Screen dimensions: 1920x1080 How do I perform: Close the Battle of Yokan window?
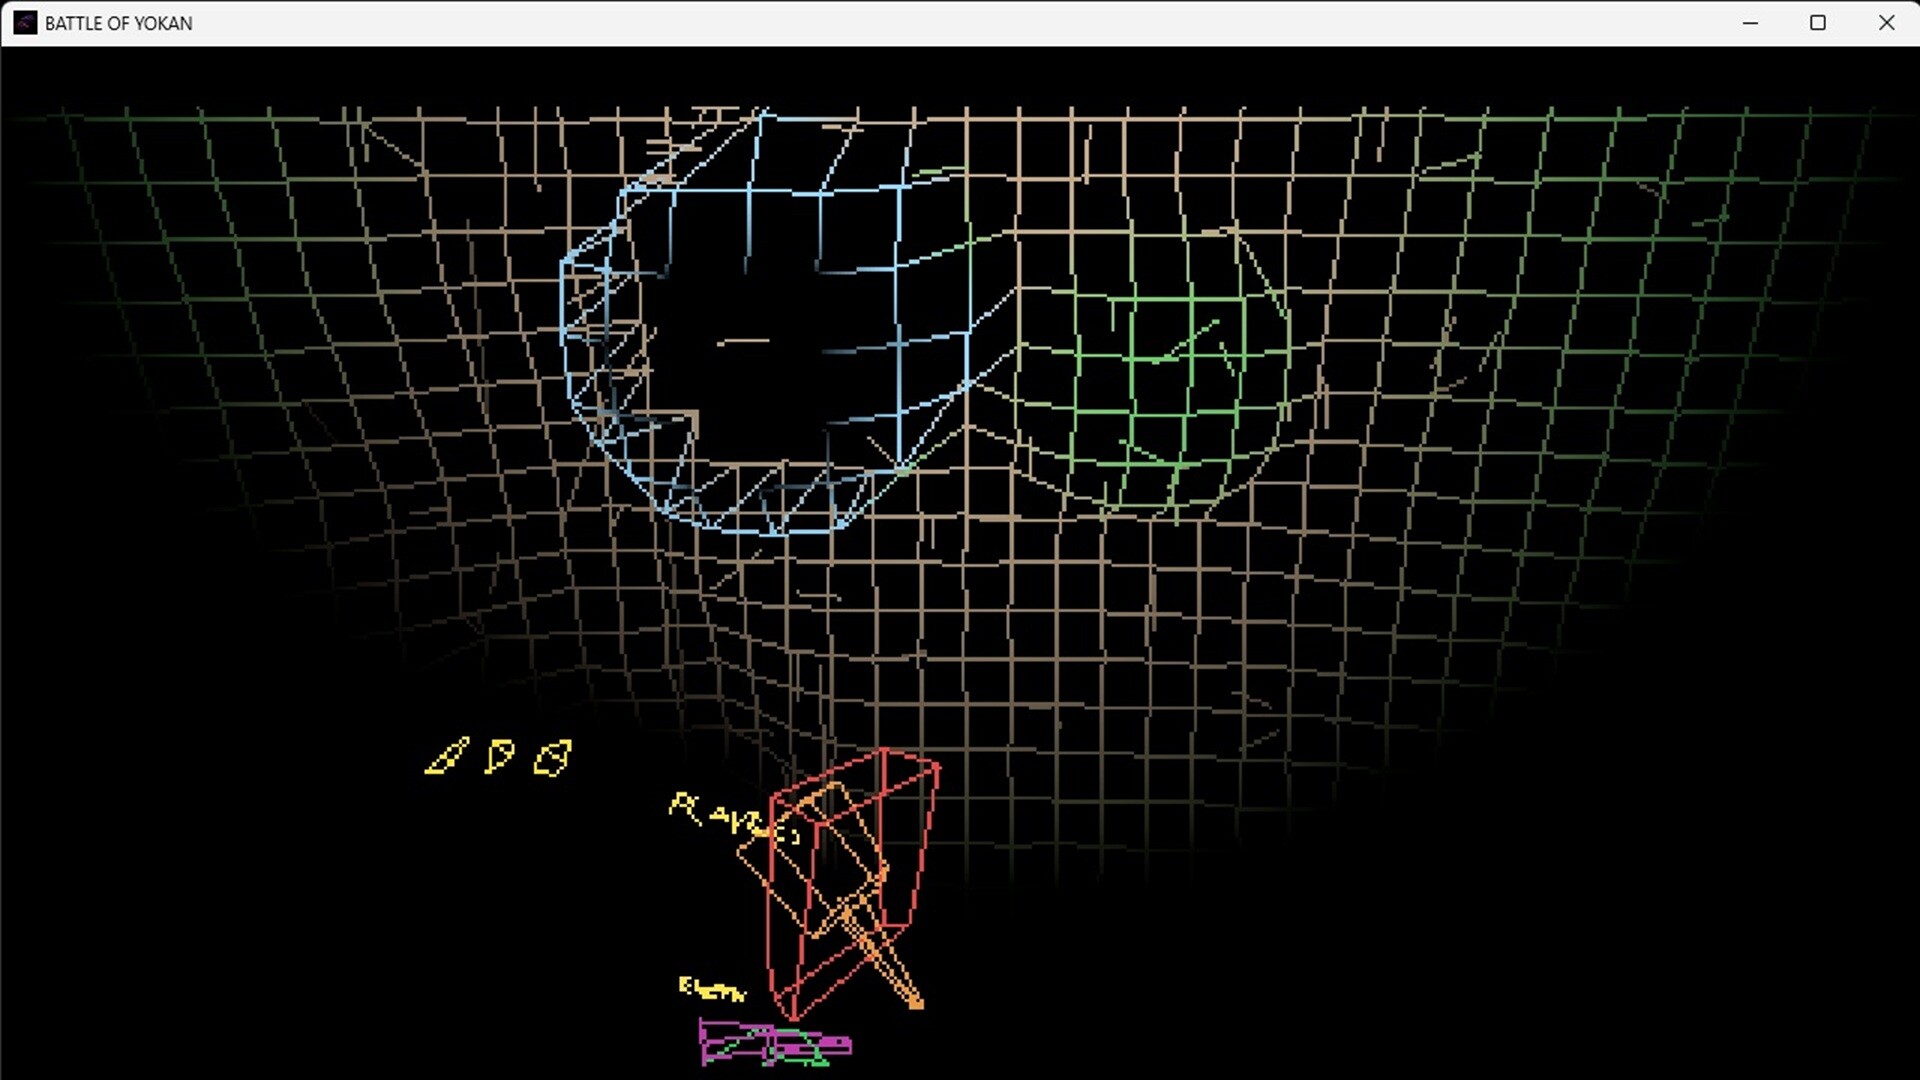coord(1886,23)
